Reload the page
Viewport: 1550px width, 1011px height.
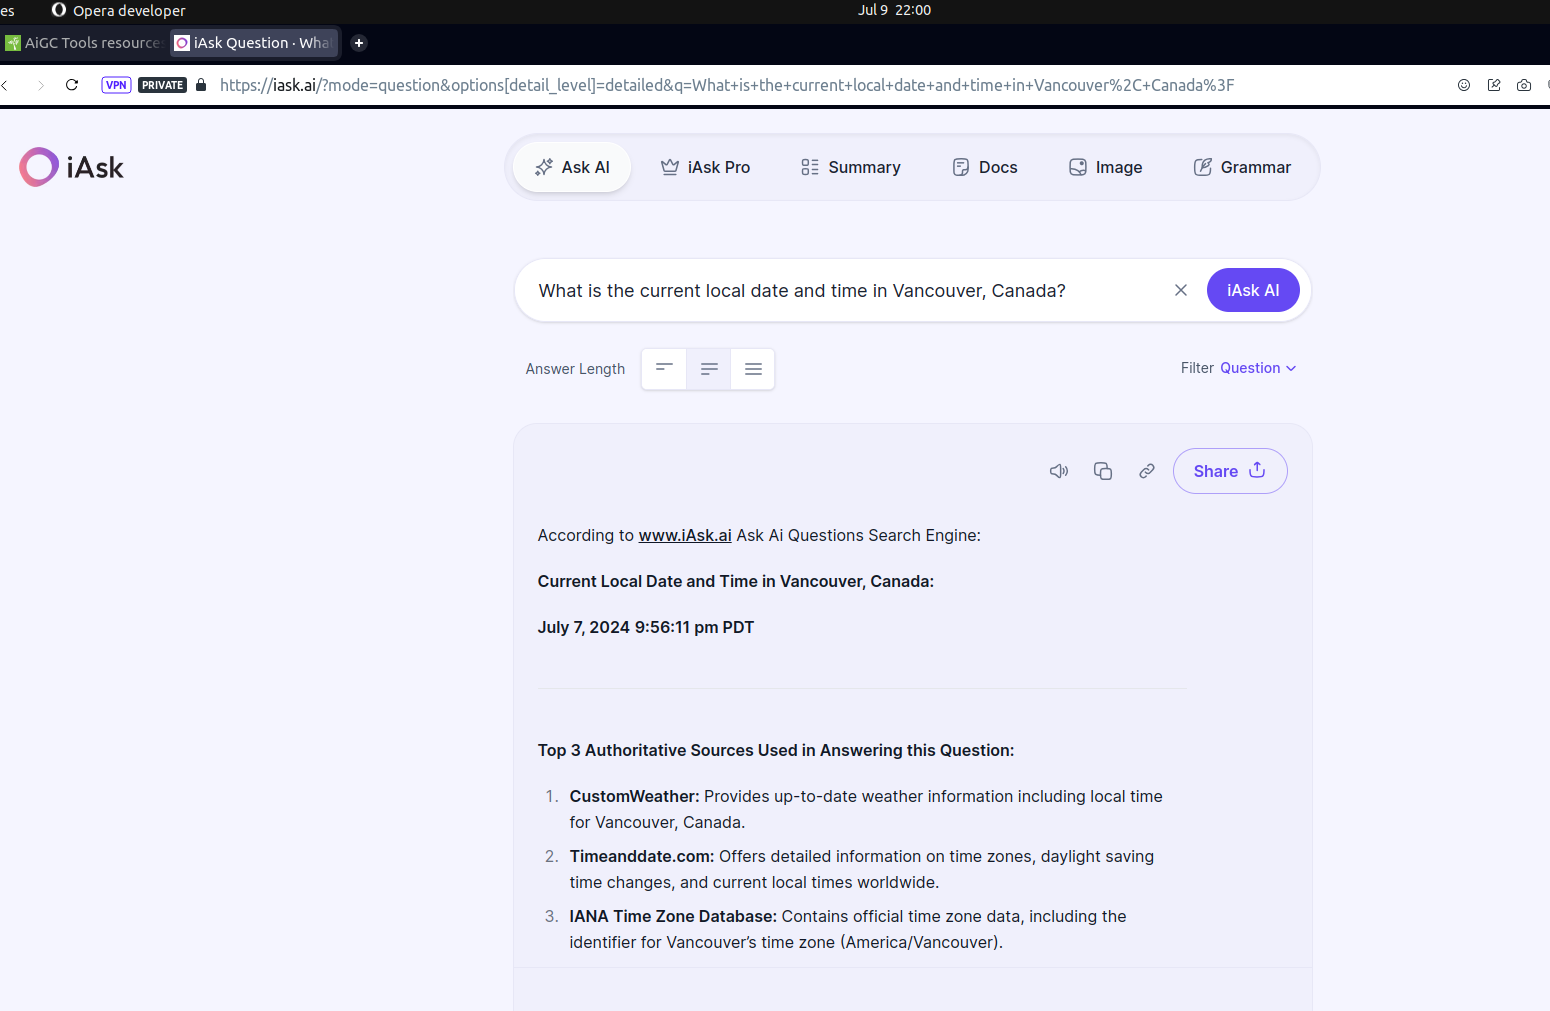coord(72,85)
